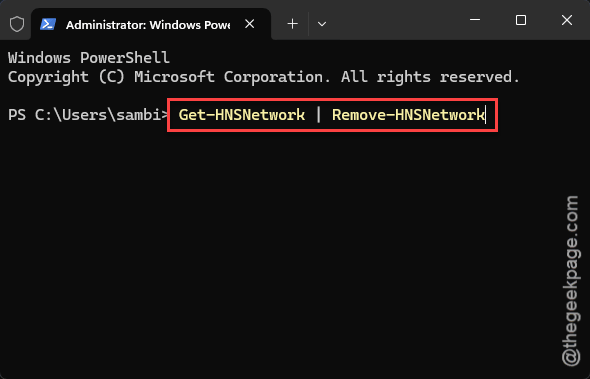Select the Administrator: Windows PowerShell tab
Screen dimensions: 590x379
point(151,24)
